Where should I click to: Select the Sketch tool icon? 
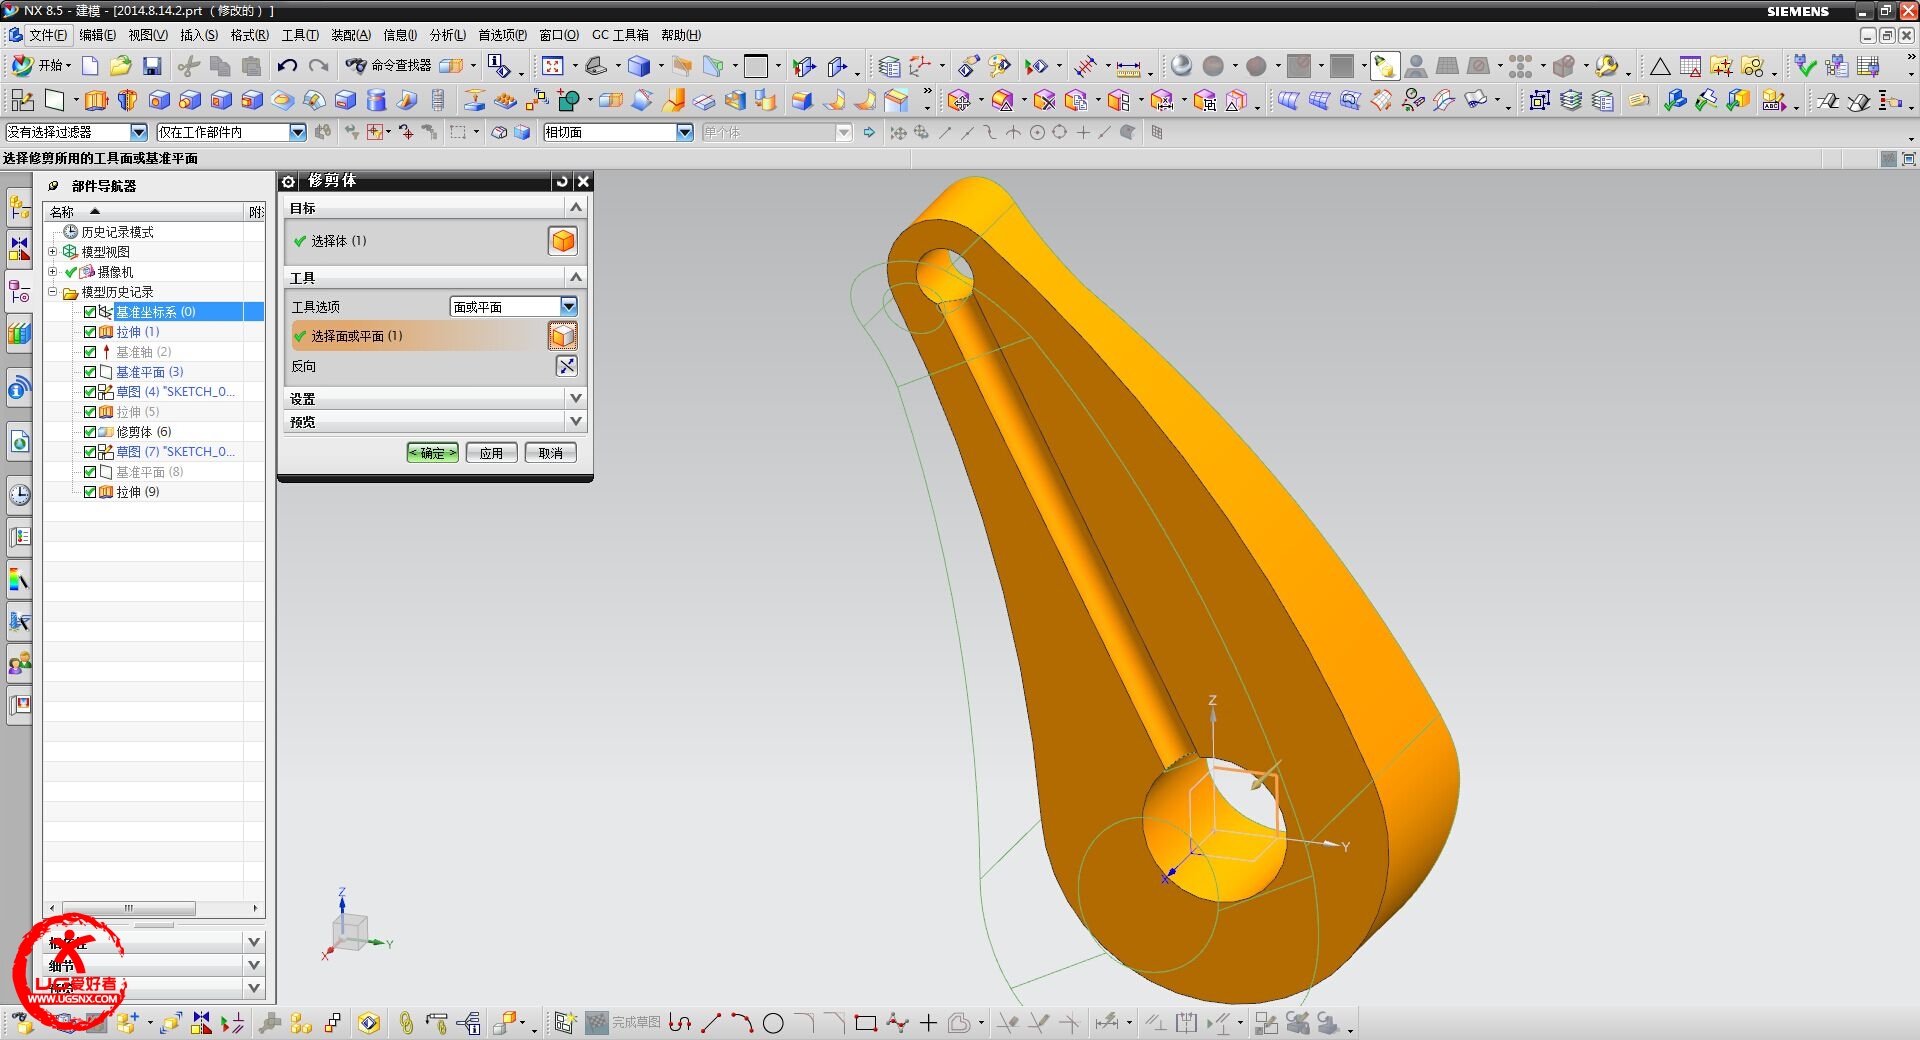pyautogui.click(x=22, y=100)
